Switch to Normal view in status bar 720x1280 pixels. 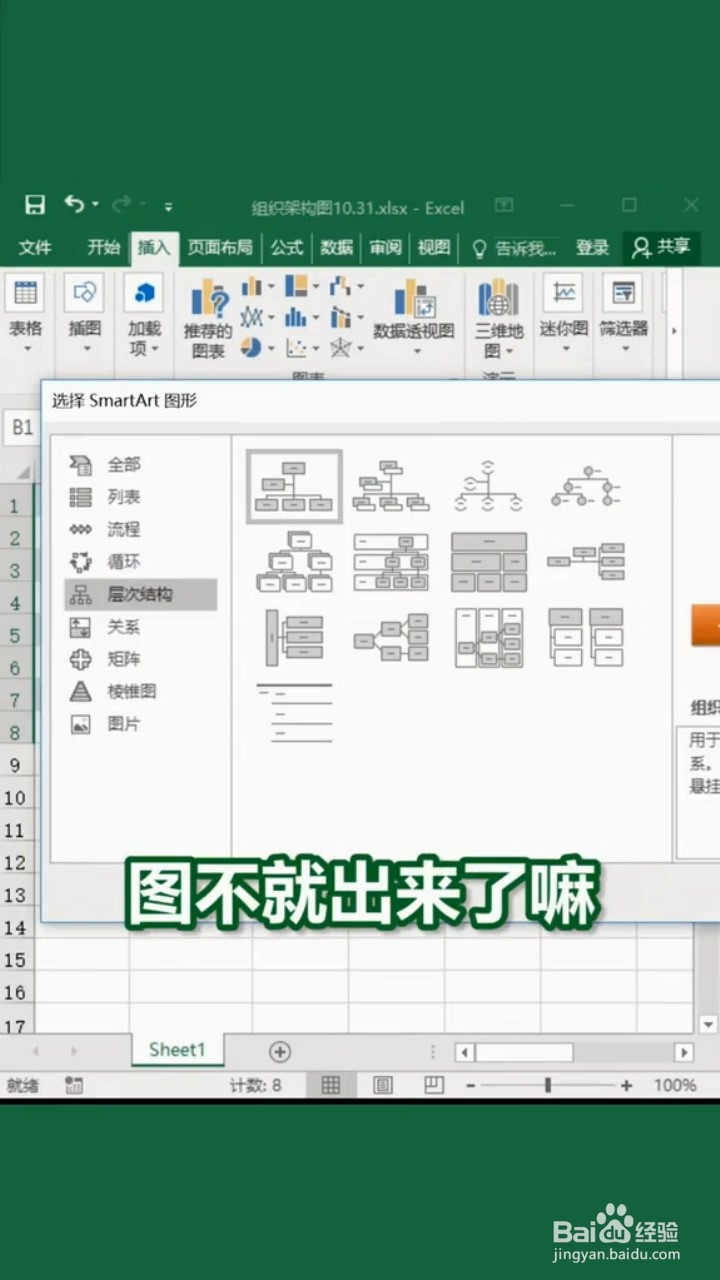coord(331,1085)
